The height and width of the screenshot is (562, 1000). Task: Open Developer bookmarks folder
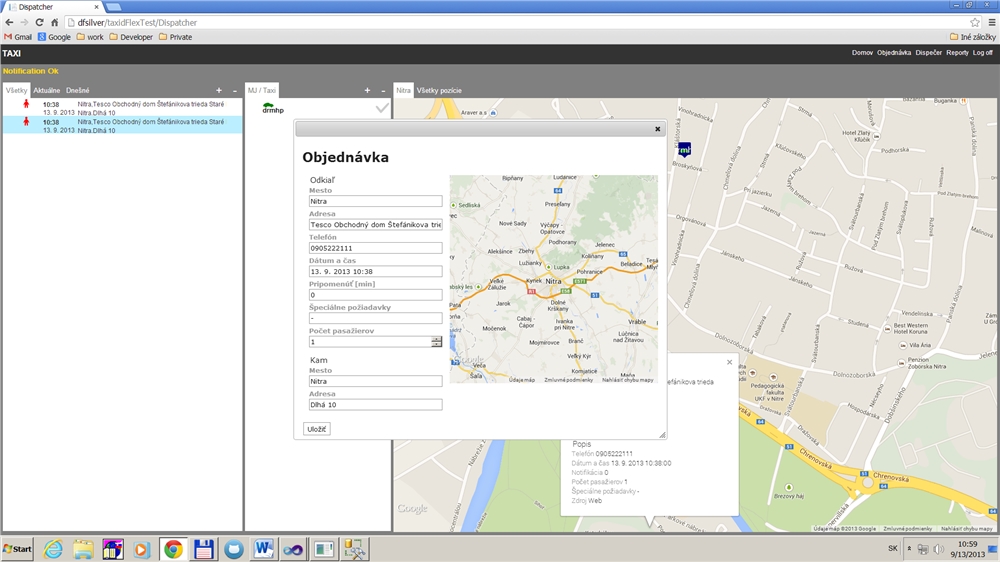pos(131,37)
